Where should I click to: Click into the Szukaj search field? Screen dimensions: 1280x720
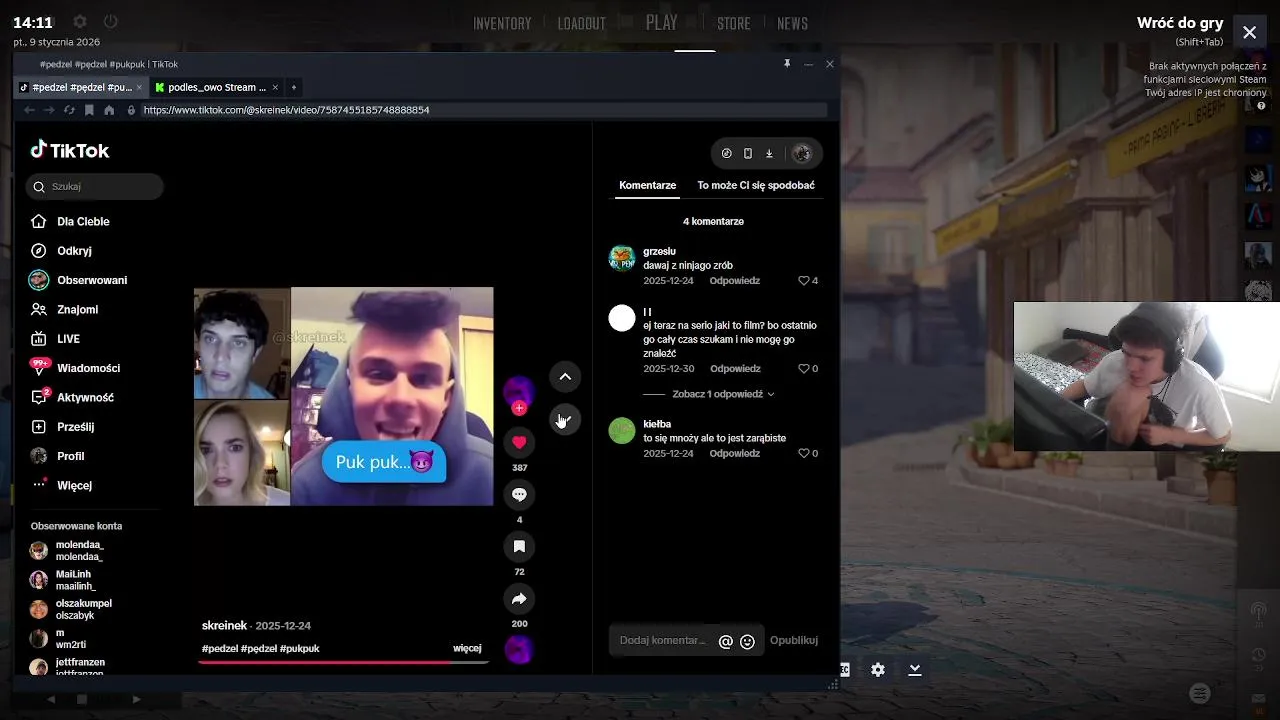(x=95, y=186)
